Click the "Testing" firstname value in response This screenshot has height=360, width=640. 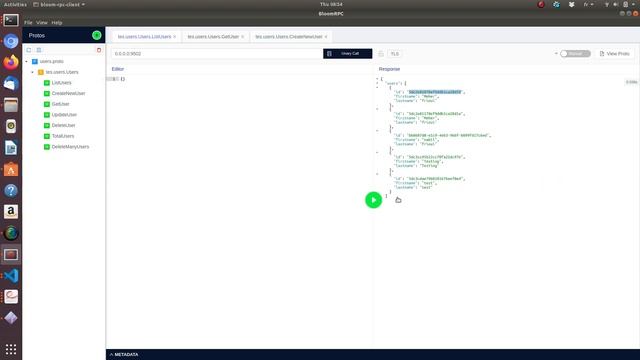click(x=430, y=162)
